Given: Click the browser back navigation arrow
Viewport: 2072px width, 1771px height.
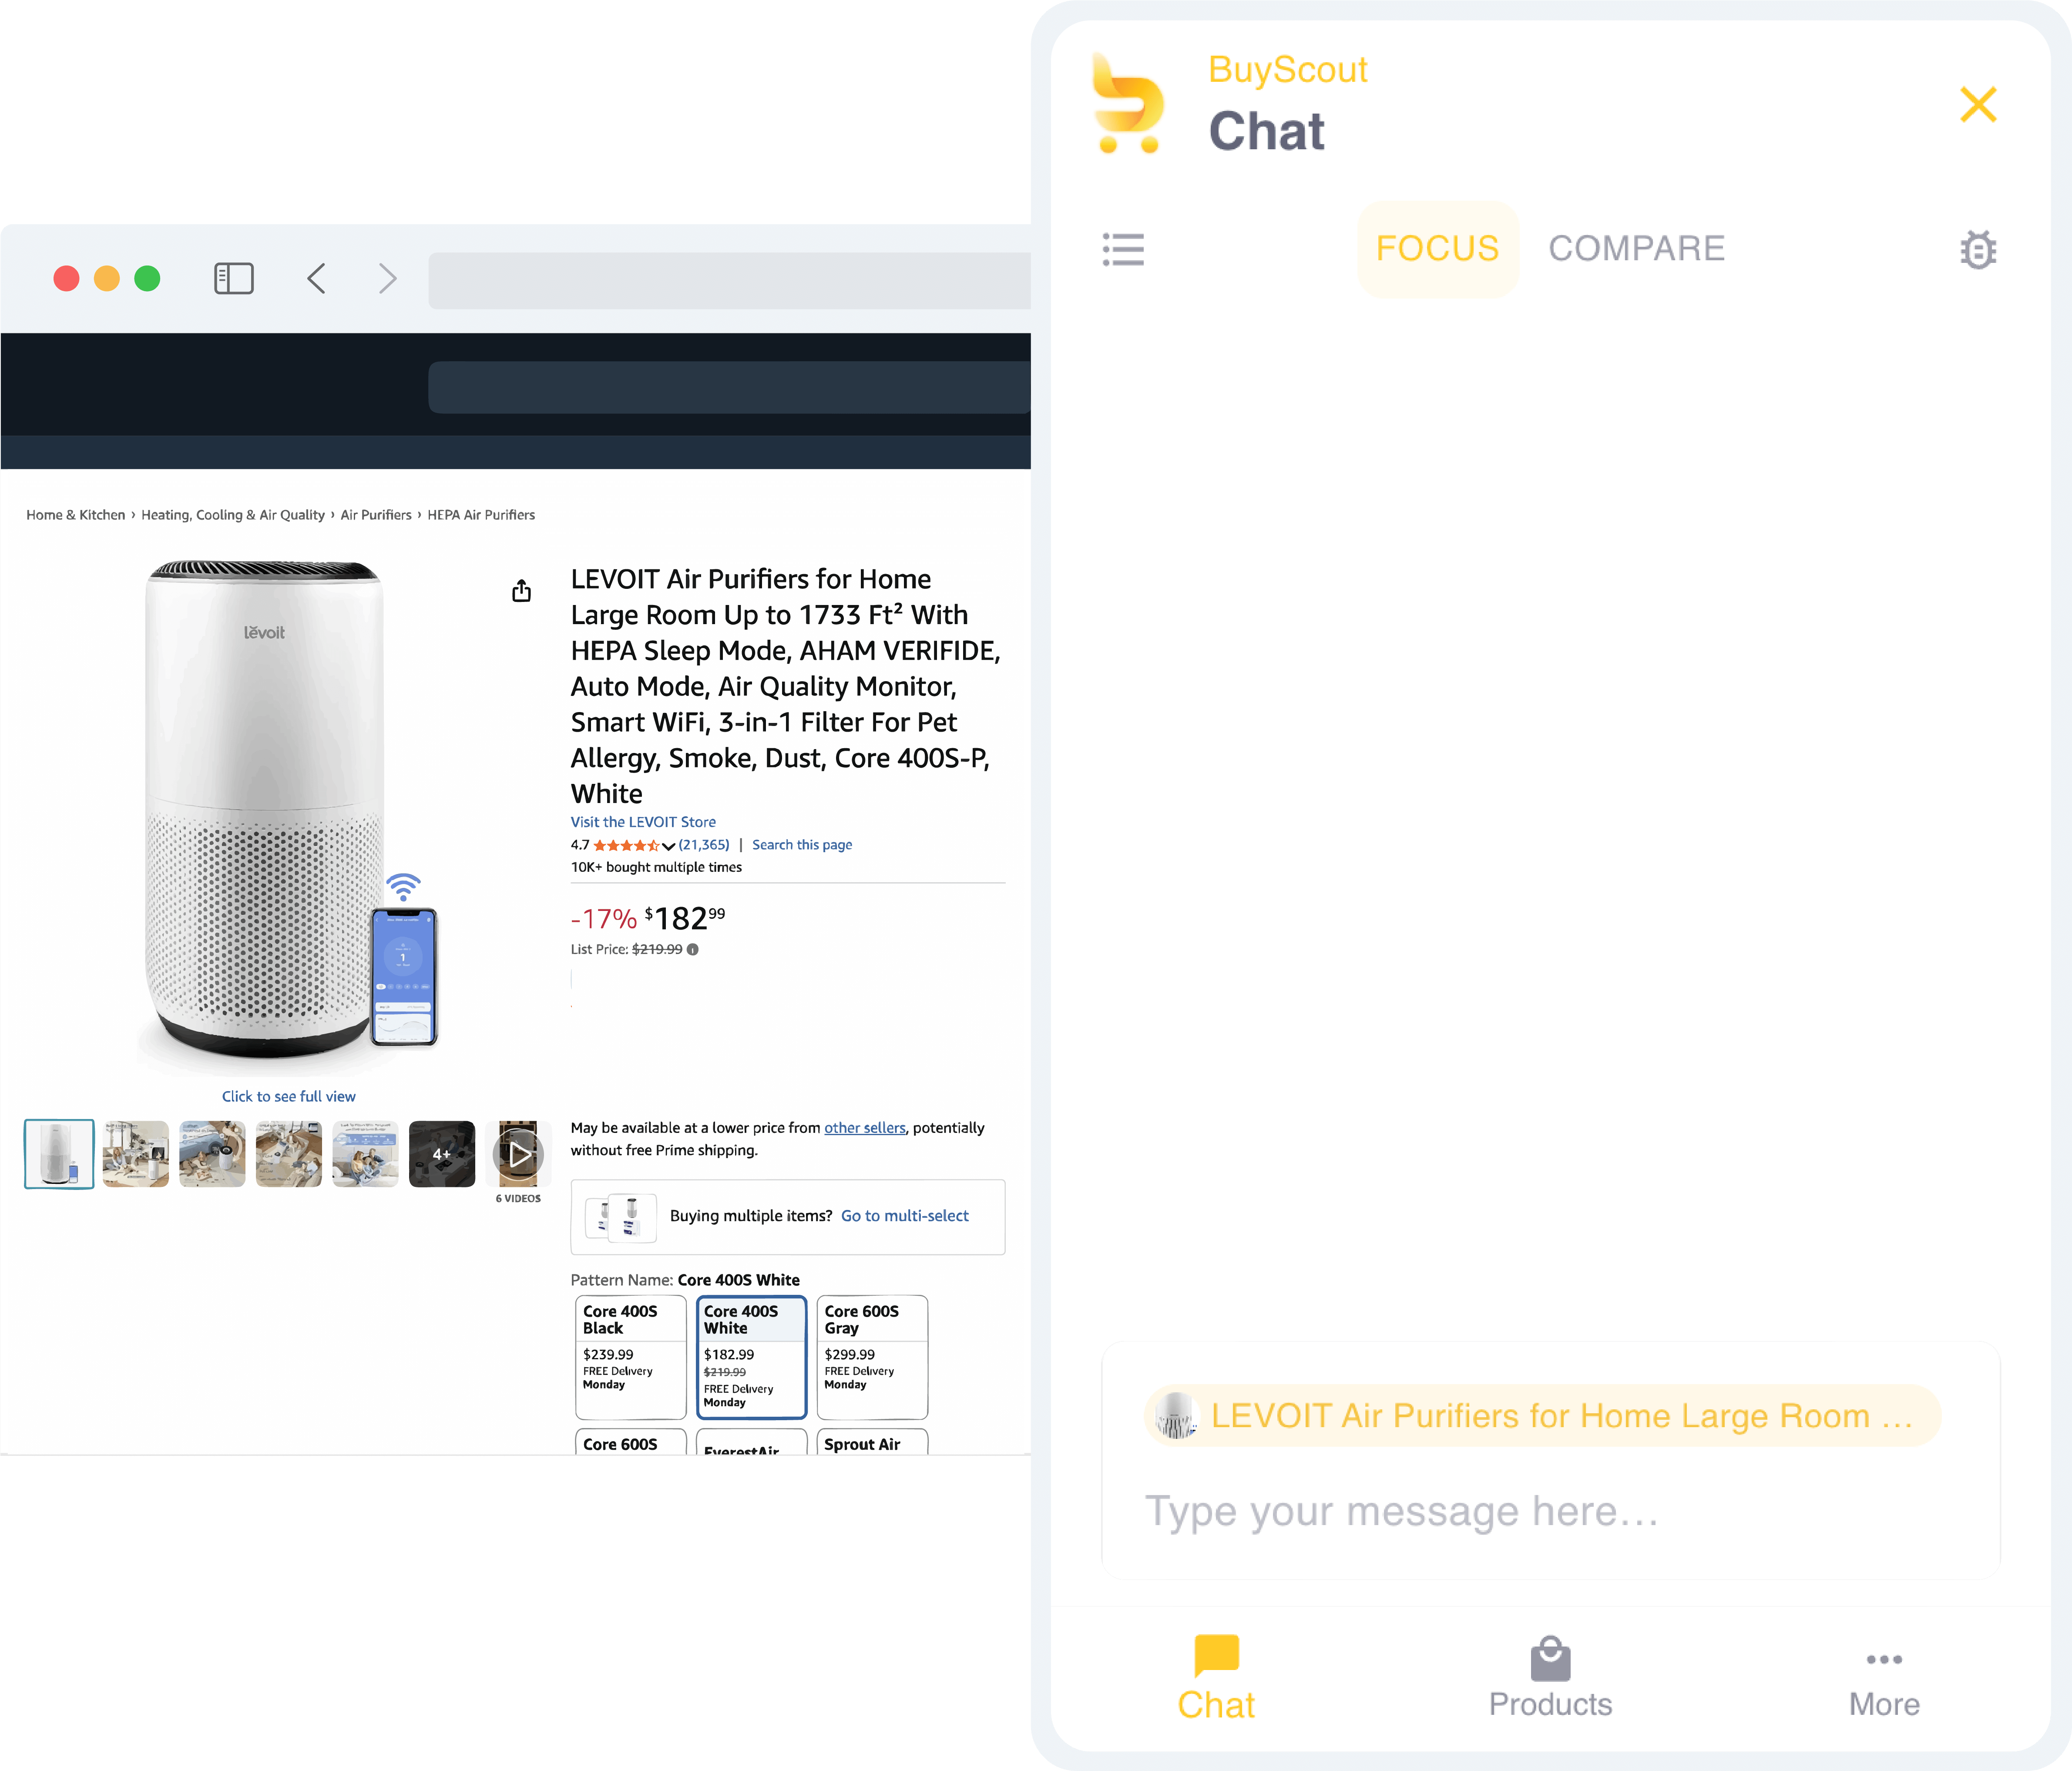Looking at the screenshot, I should pos(316,278).
